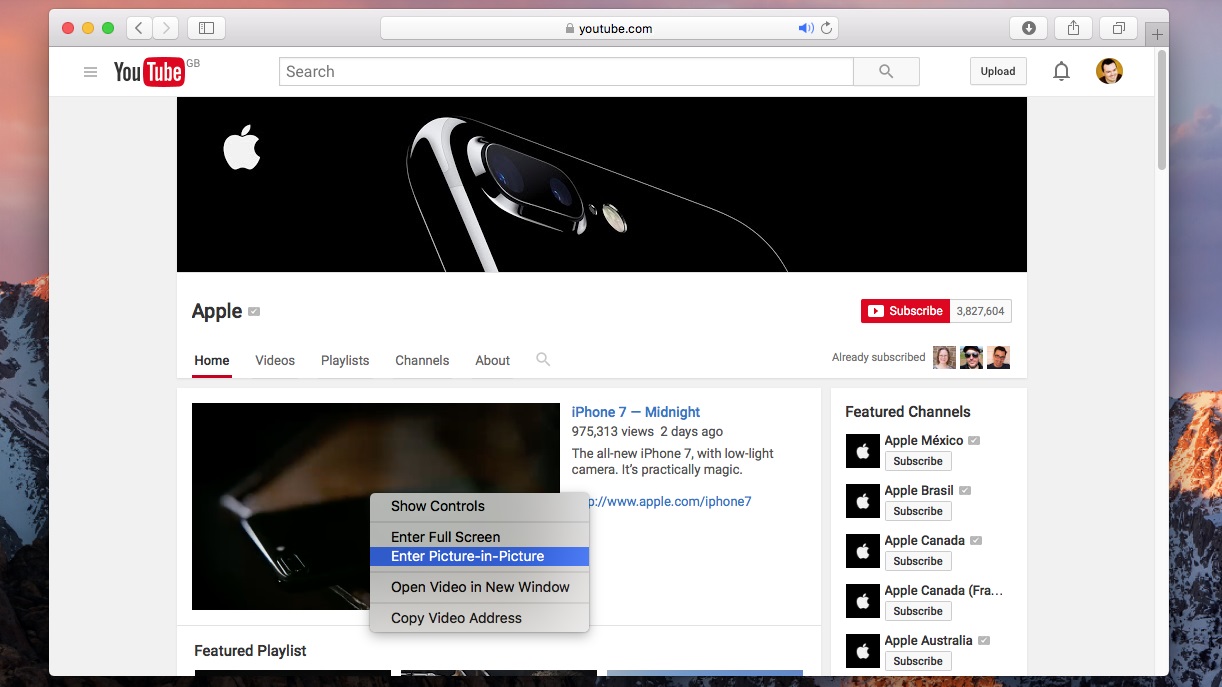Click the address bar showing youtube.com

coord(609,28)
